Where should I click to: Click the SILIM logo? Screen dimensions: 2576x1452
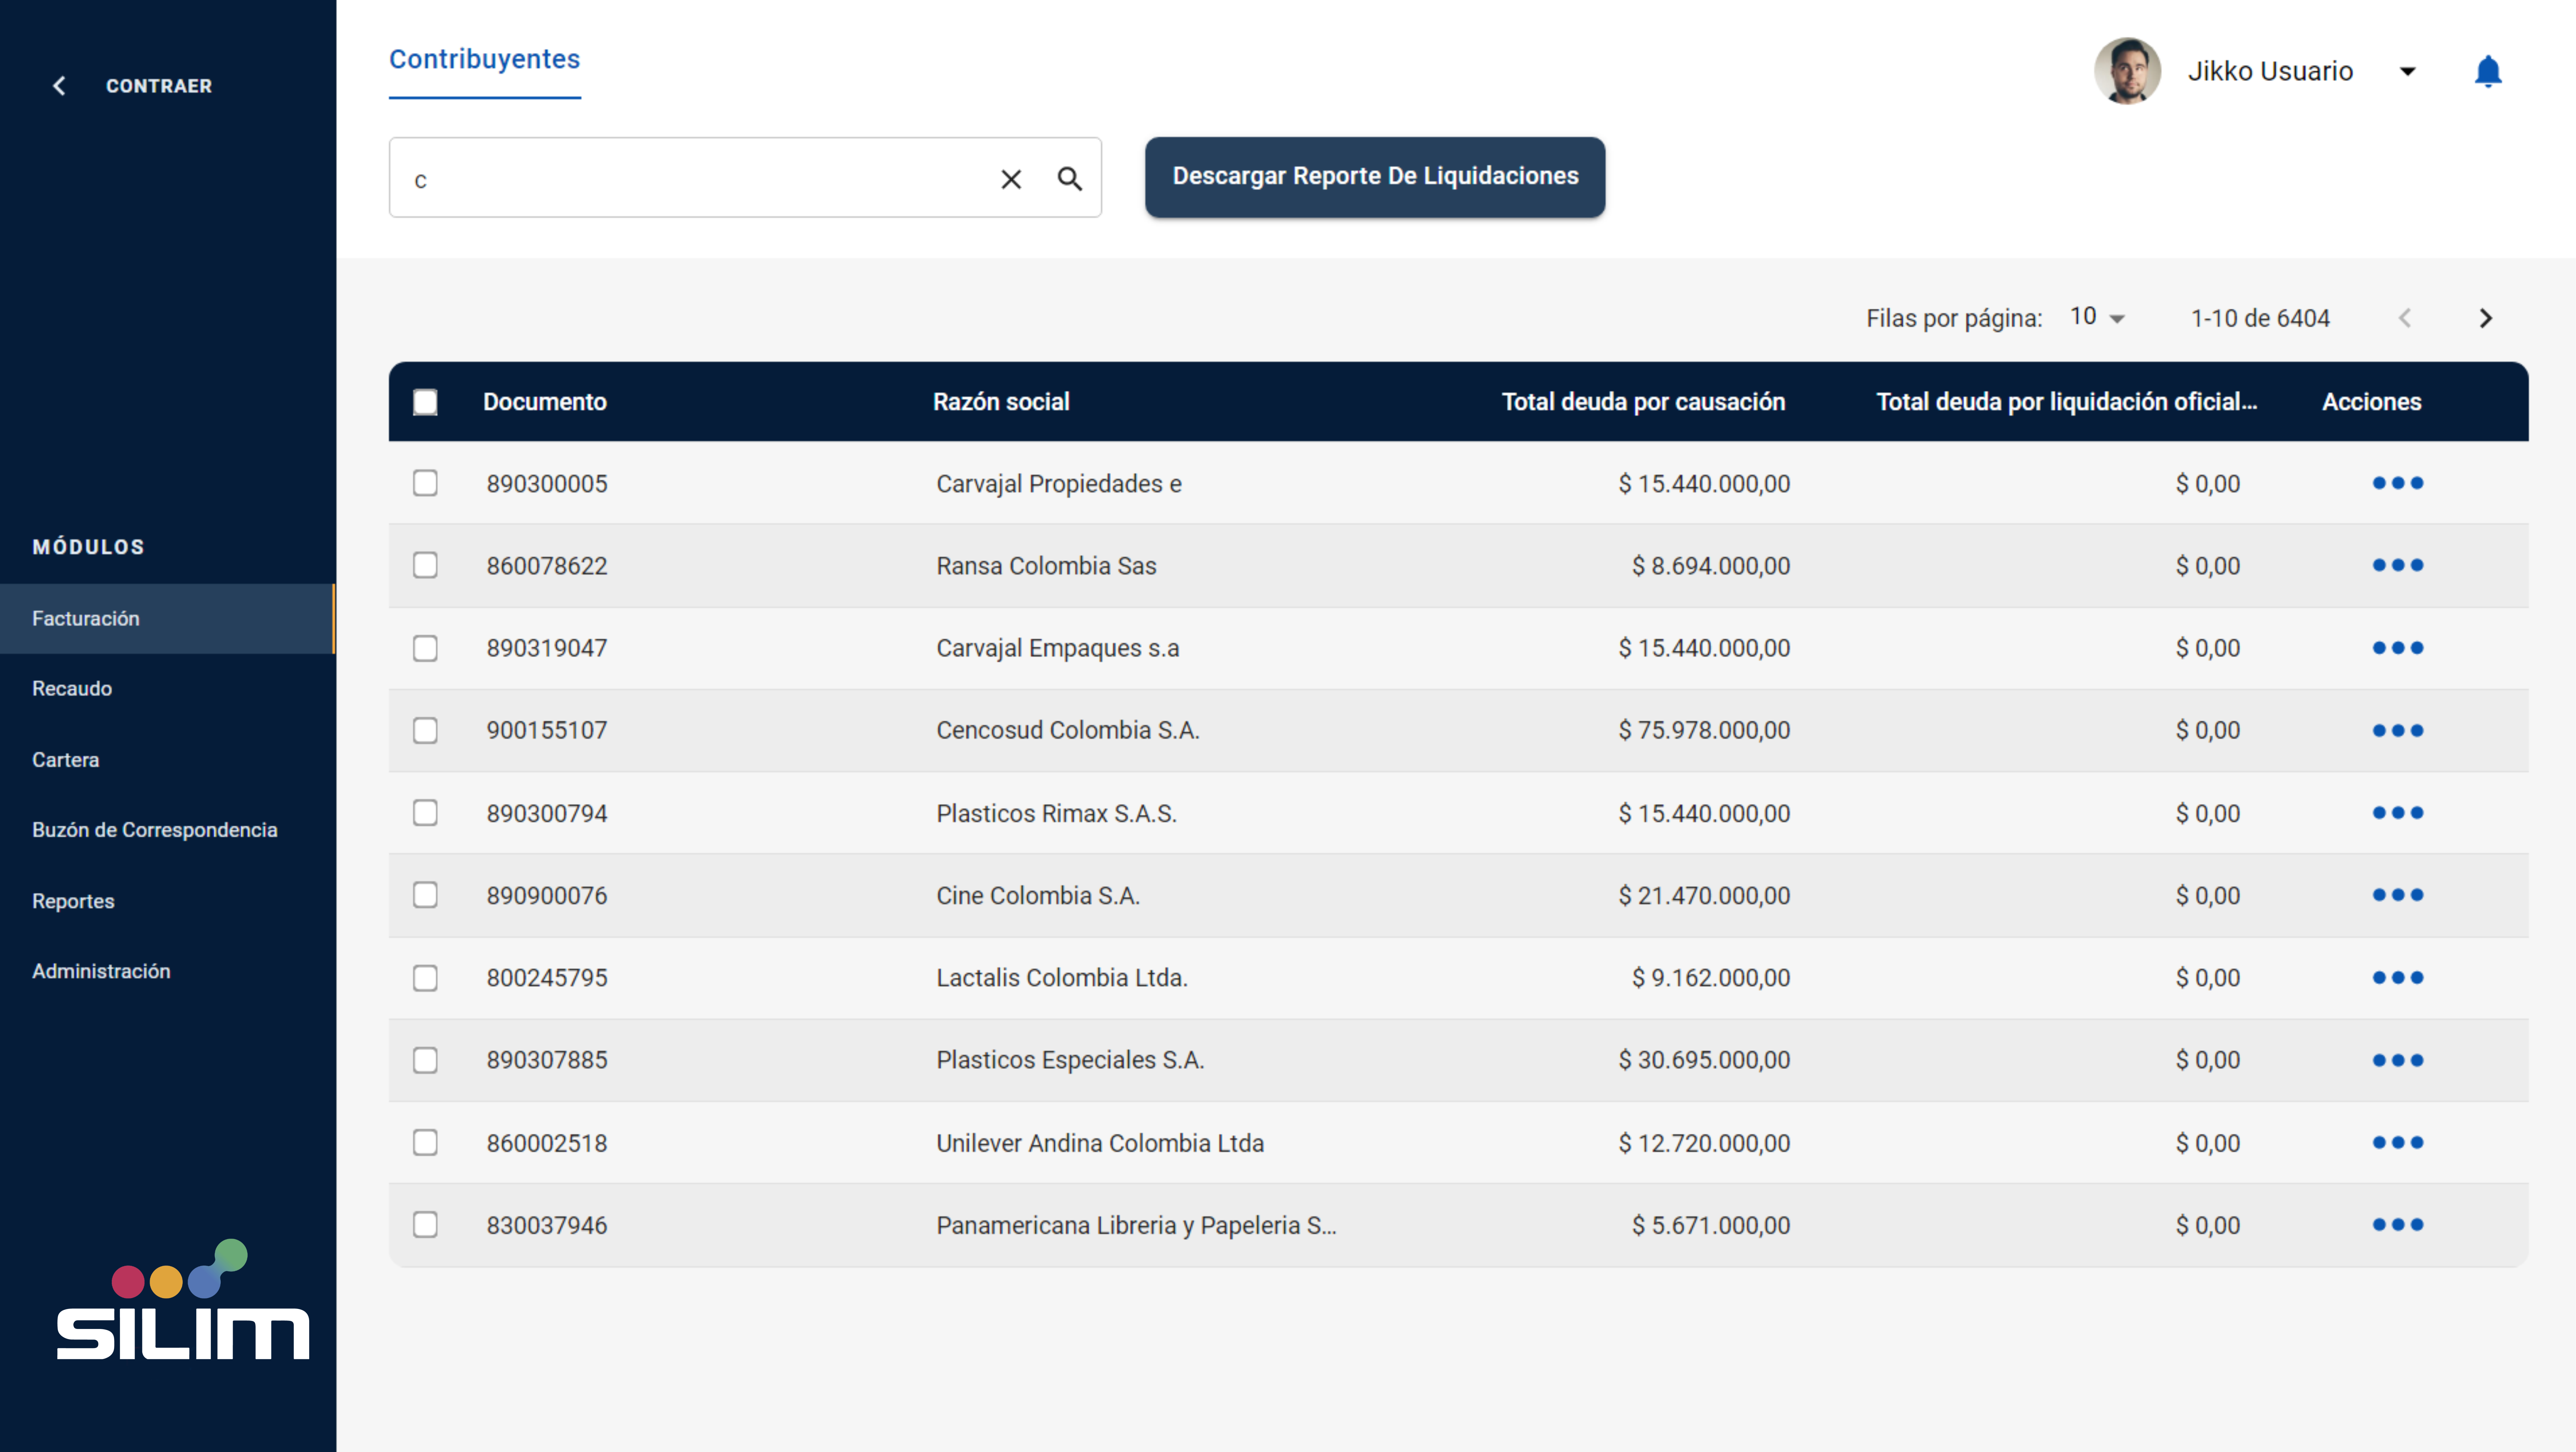pos(183,1299)
